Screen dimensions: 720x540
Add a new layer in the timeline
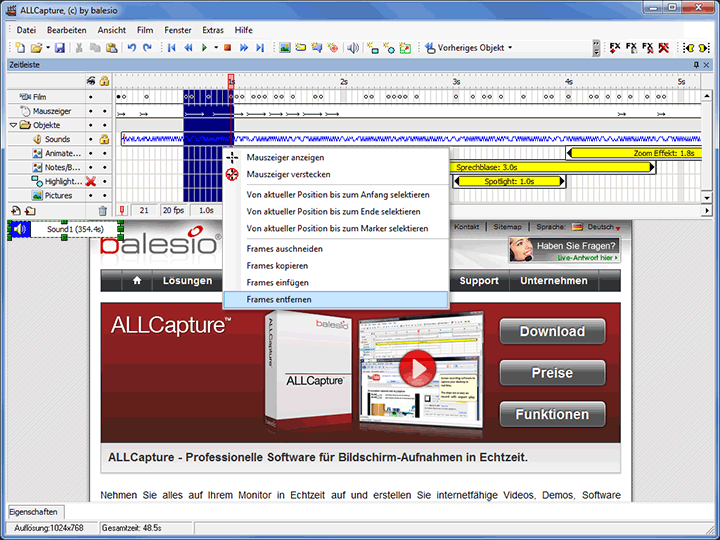[16, 211]
